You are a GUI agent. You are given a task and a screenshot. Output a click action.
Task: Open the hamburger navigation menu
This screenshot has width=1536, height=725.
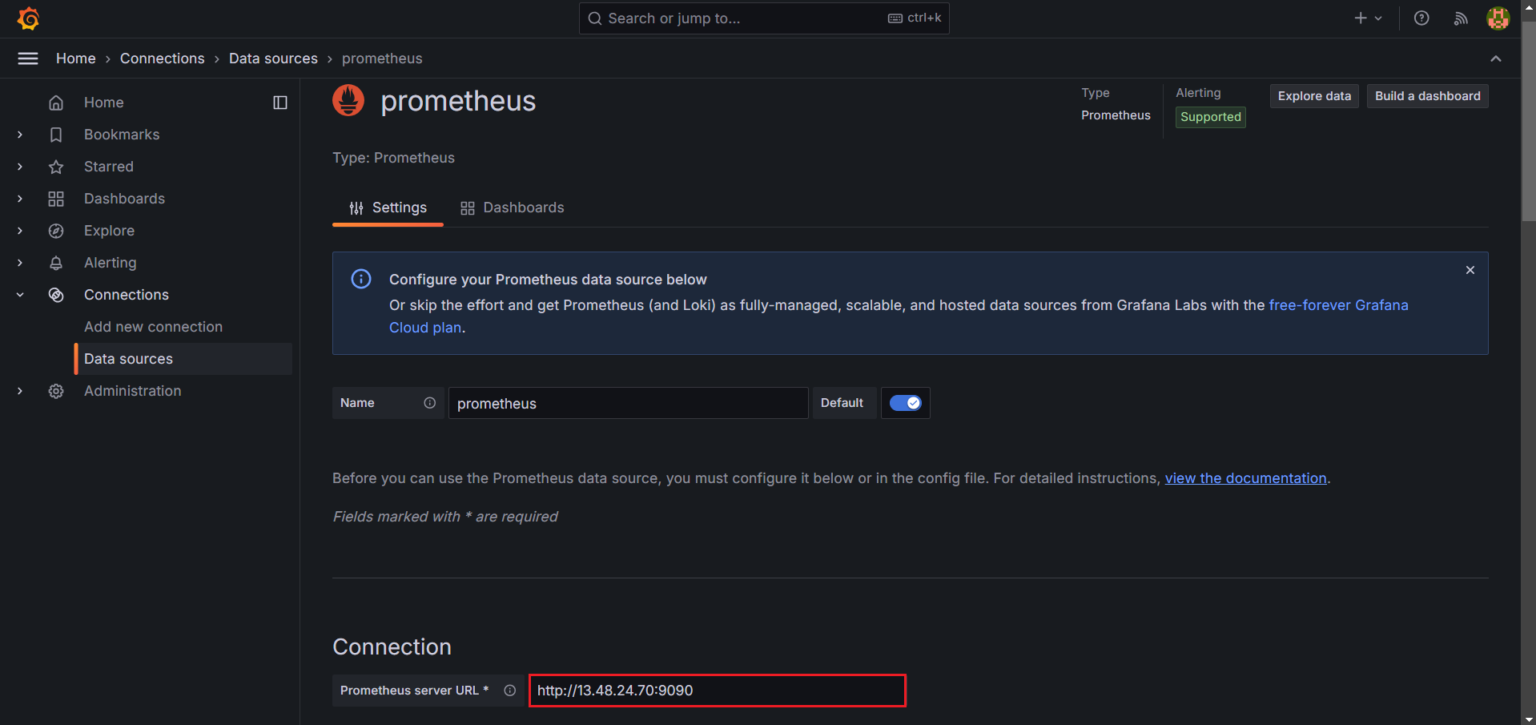(28, 59)
